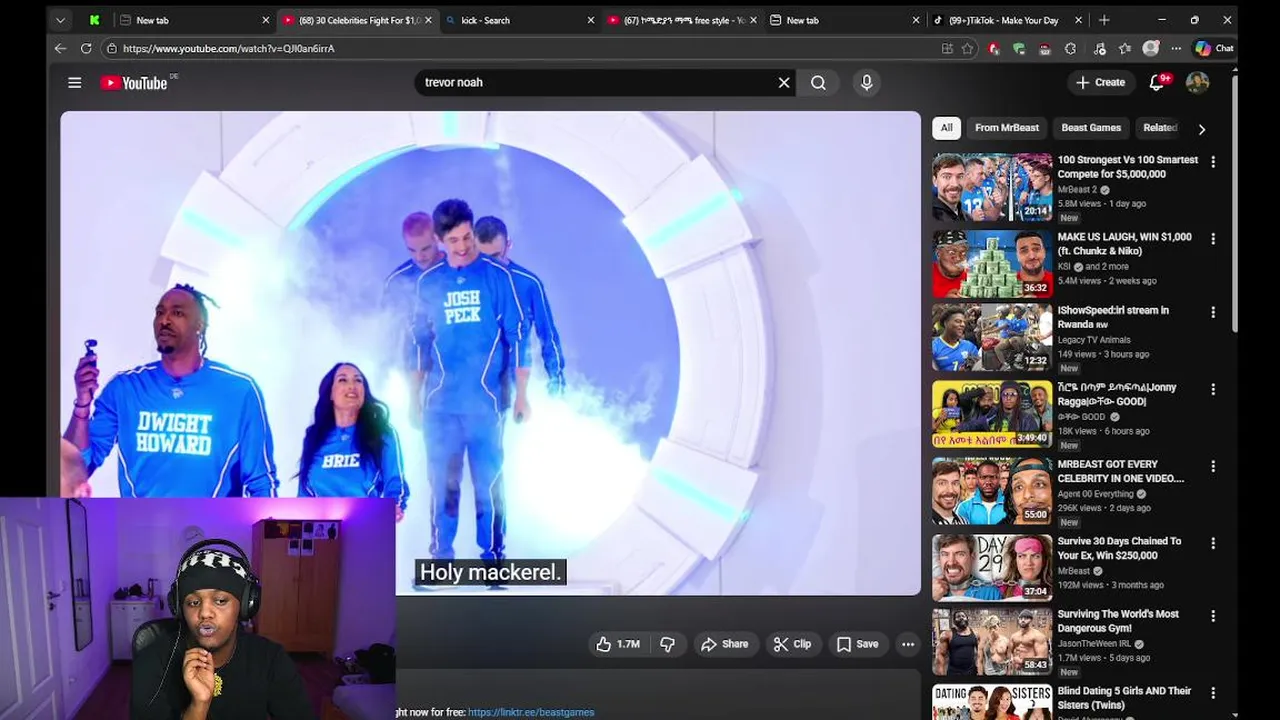Open the media control music icon

pos(1099,48)
